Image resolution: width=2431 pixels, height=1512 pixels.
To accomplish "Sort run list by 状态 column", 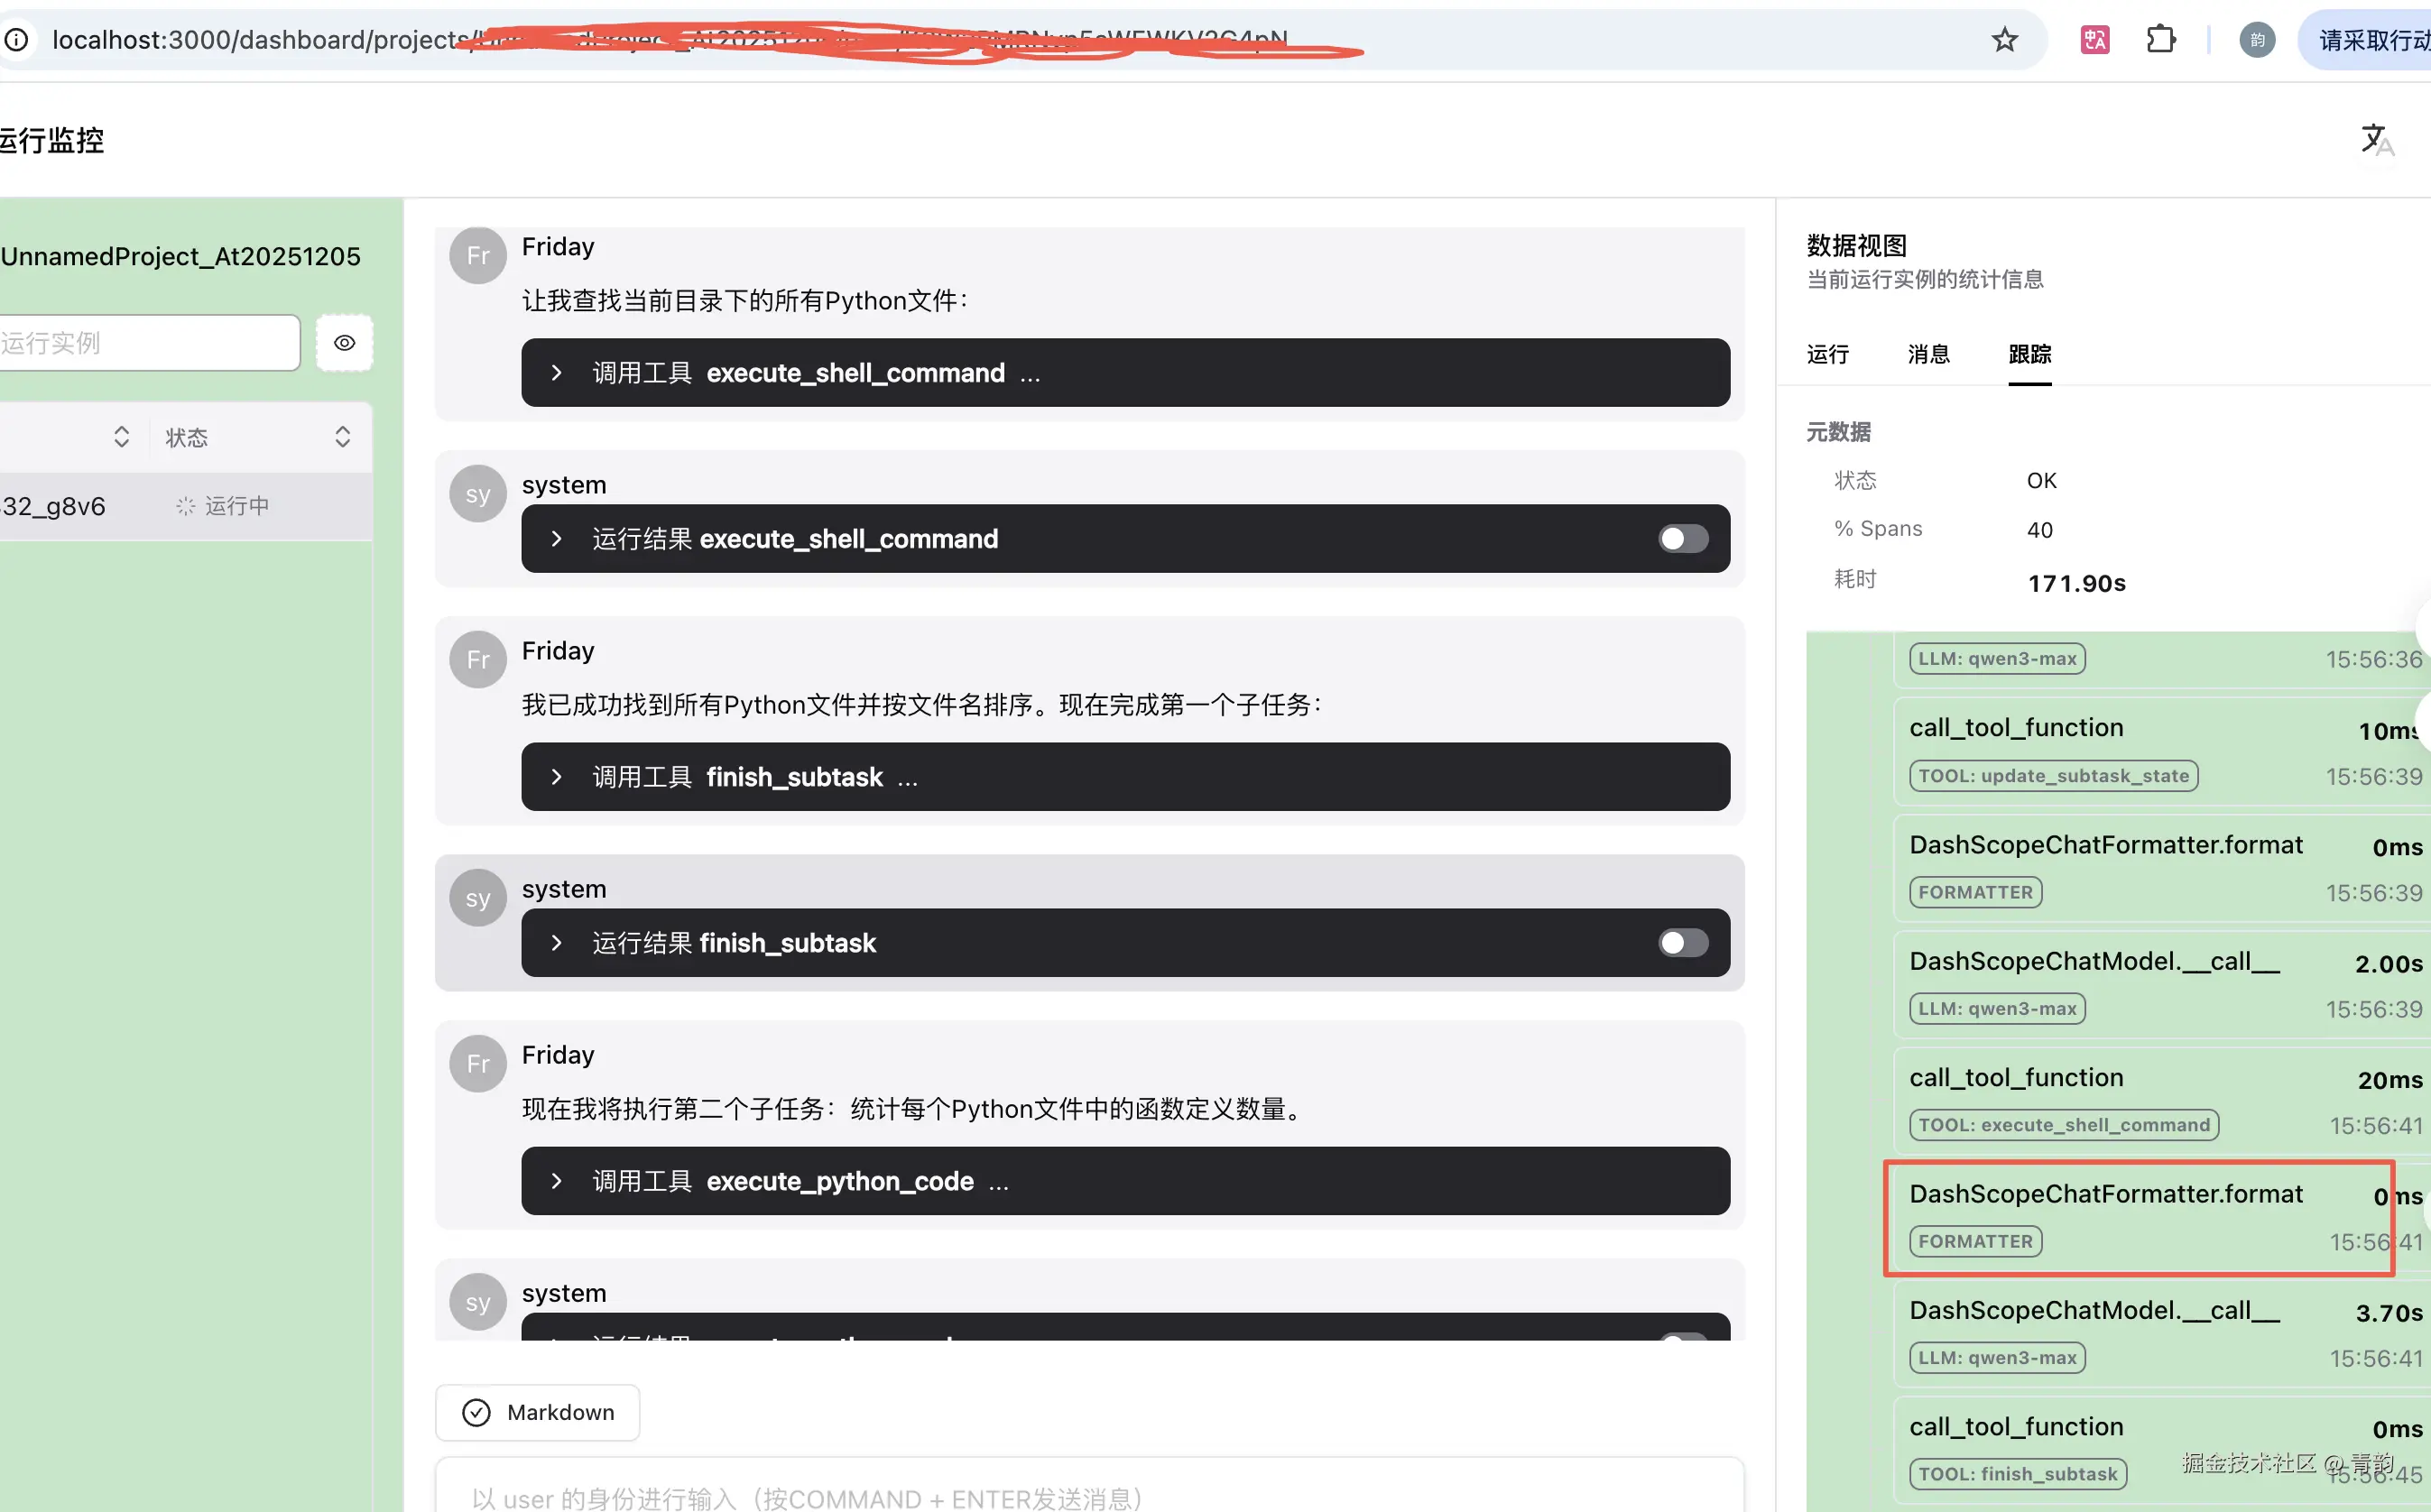I will tap(342, 437).
